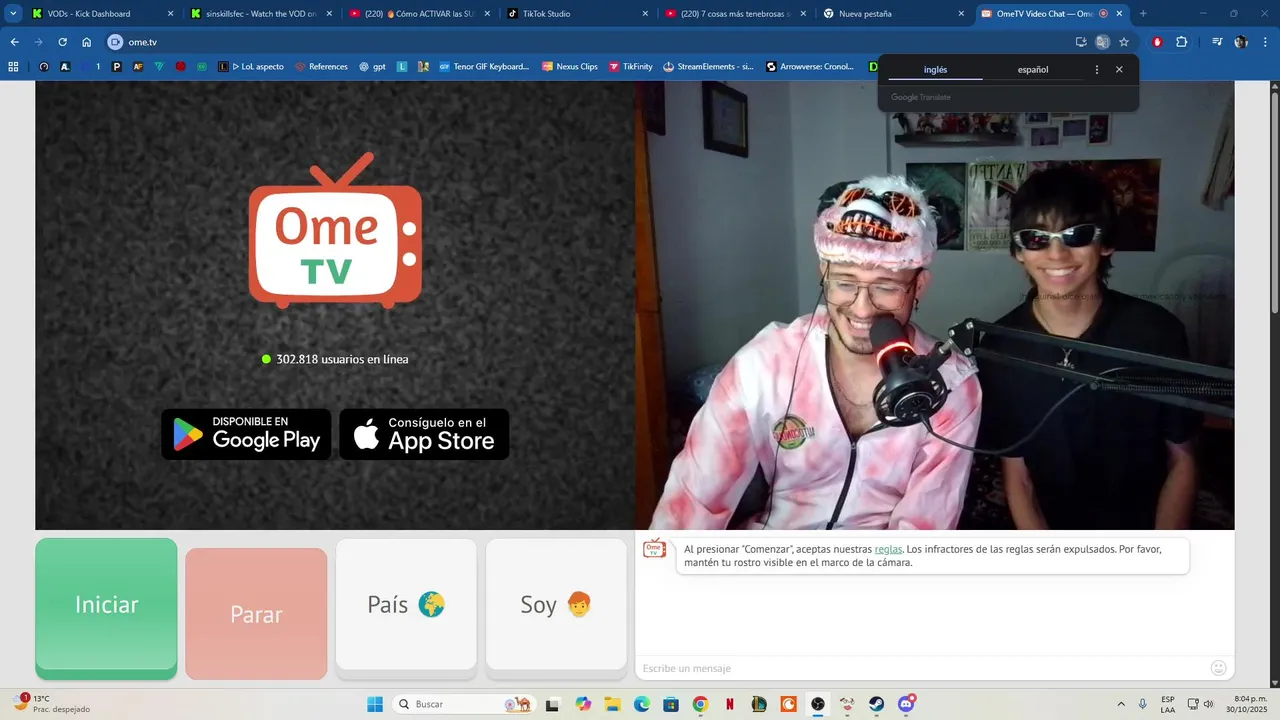
Task: Open League of Legends from the taskbar
Action: click(x=759, y=704)
